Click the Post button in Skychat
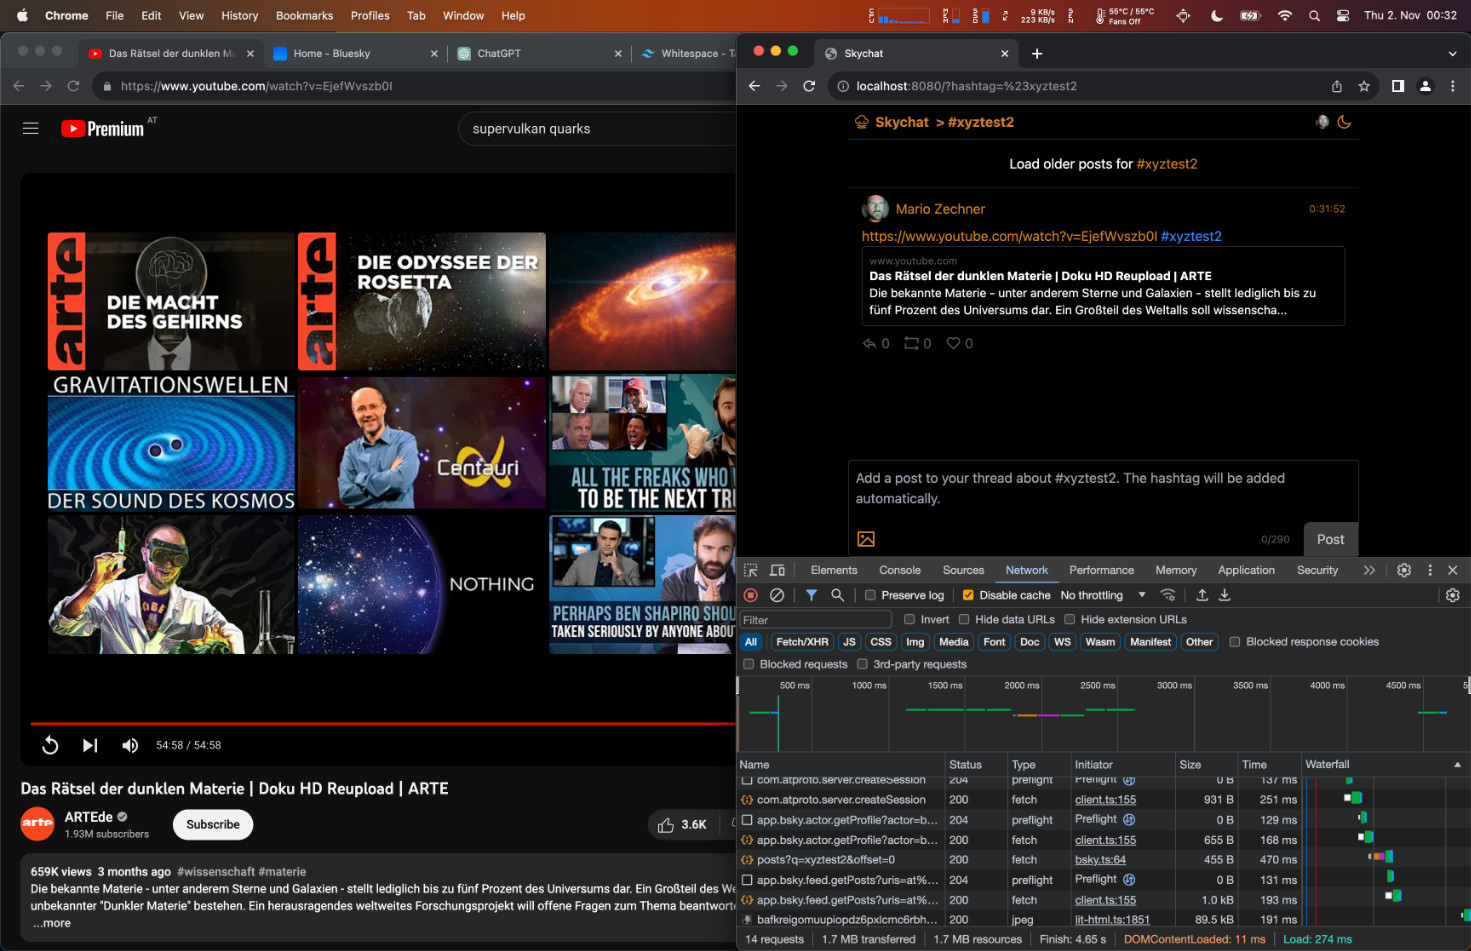Viewport: 1471px width, 951px height. (x=1330, y=539)
